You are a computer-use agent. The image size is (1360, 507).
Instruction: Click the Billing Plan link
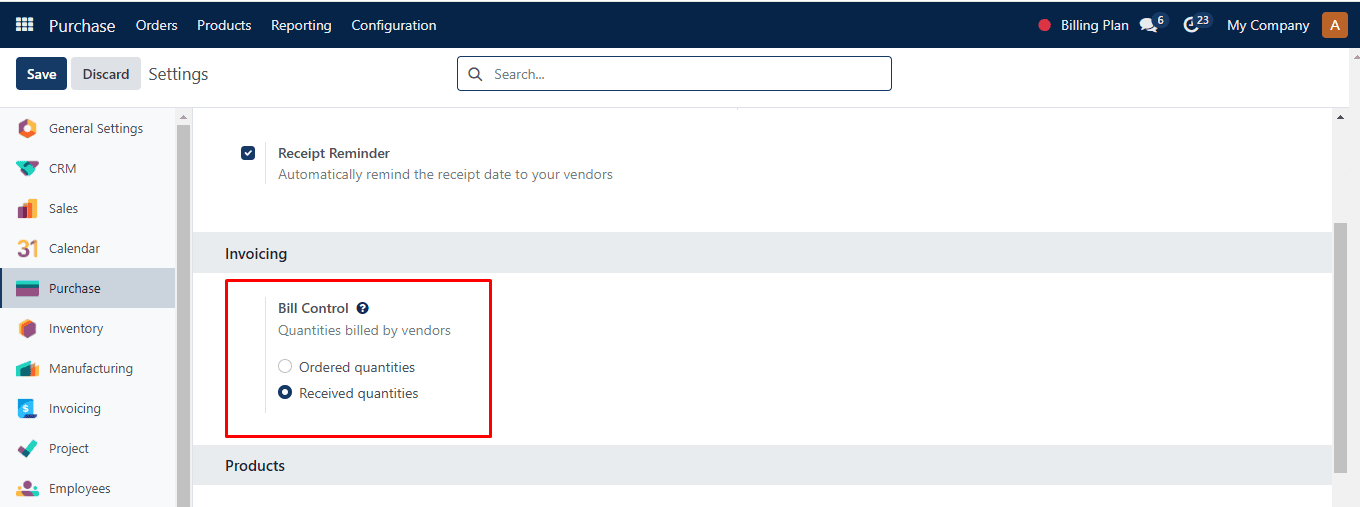point(1094,26)
